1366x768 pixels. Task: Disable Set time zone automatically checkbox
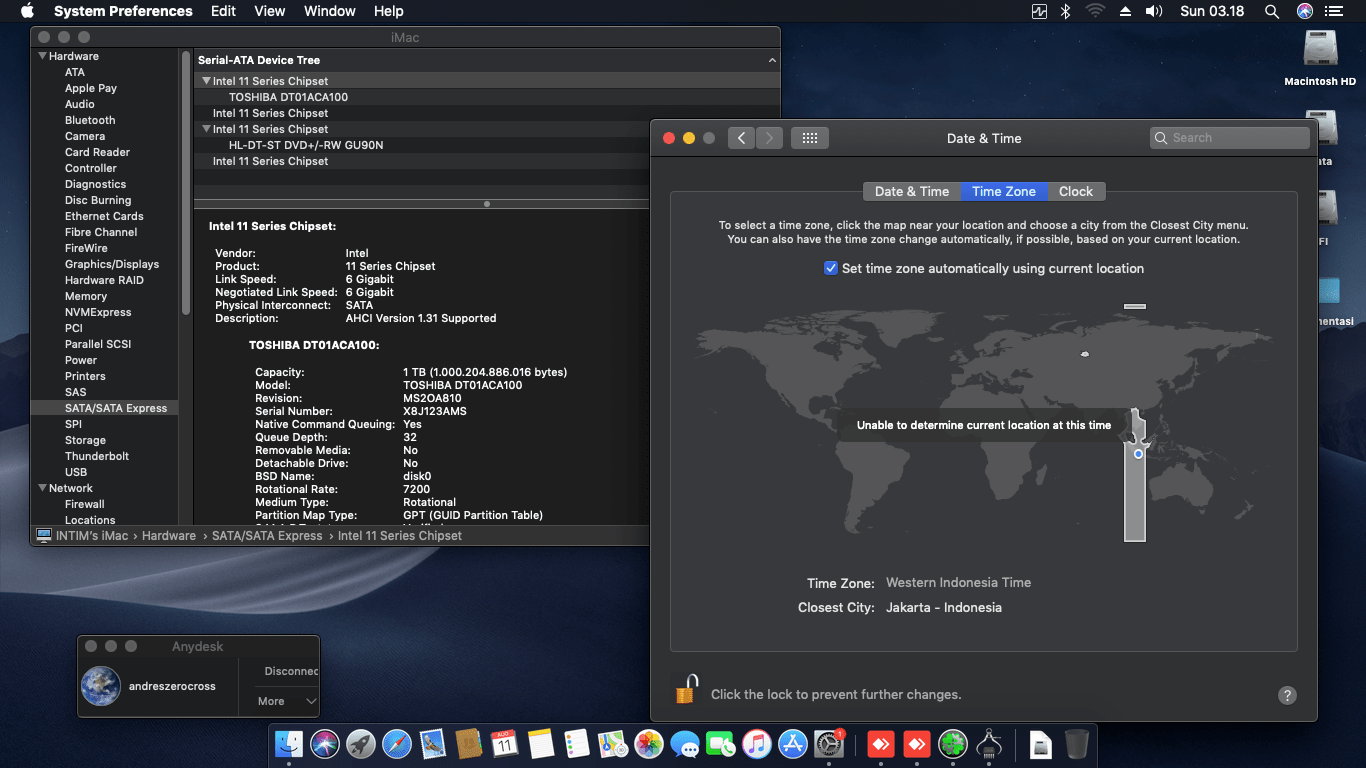coord(830,268)
